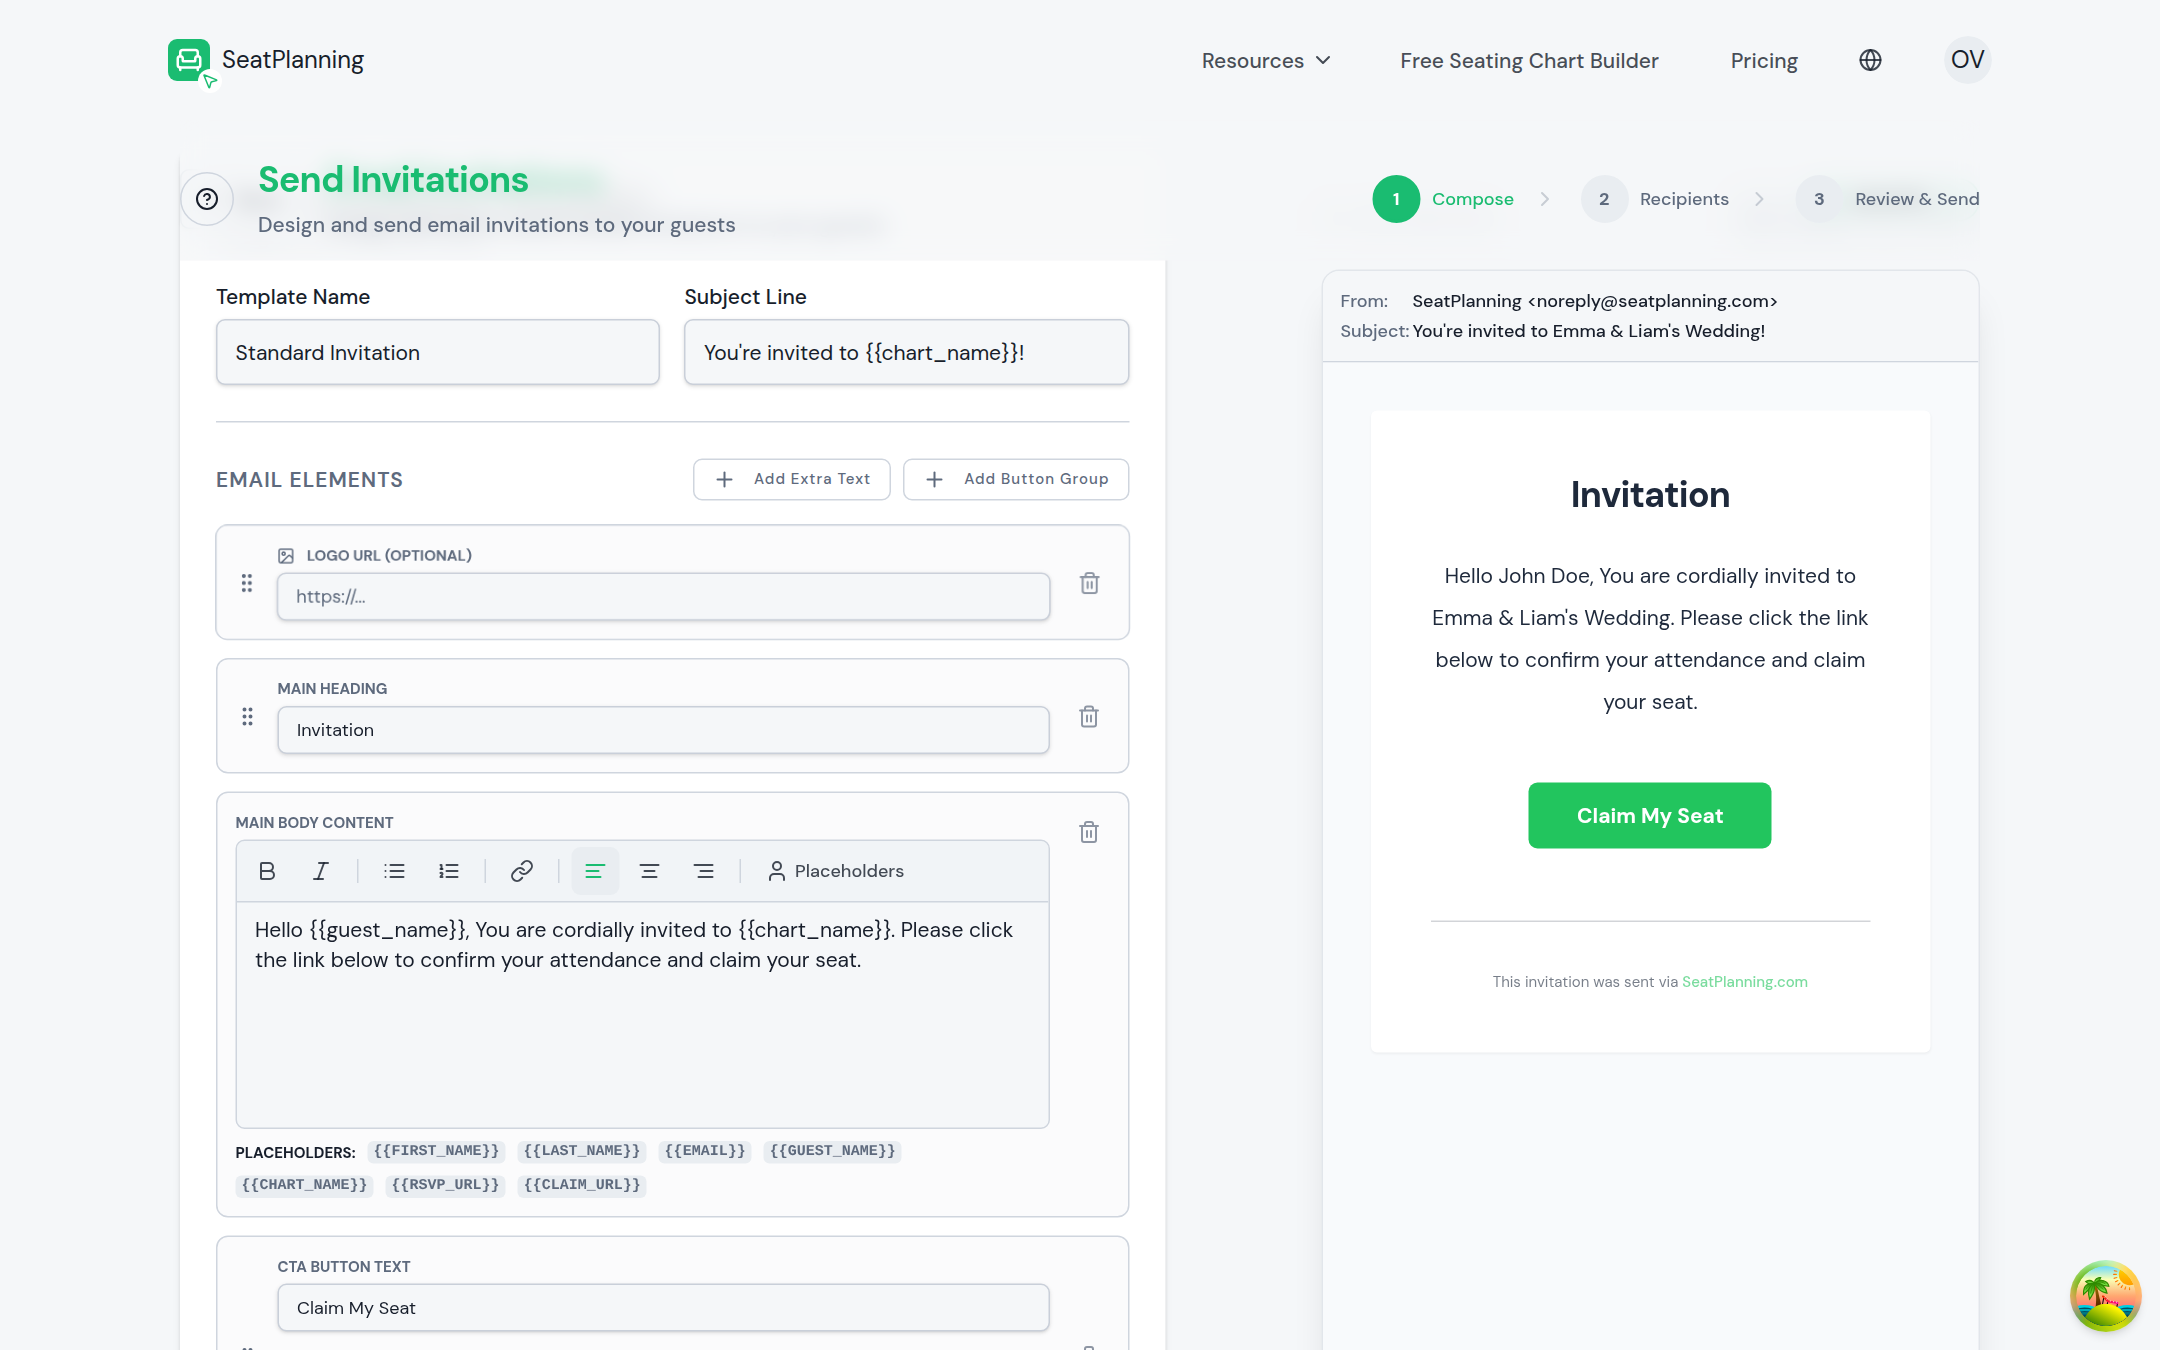Viewport: 2160px width, 1350px height.
Task: Edit the CTA Button Text field
Action: pyautogui.click(x=664, y=1308)
